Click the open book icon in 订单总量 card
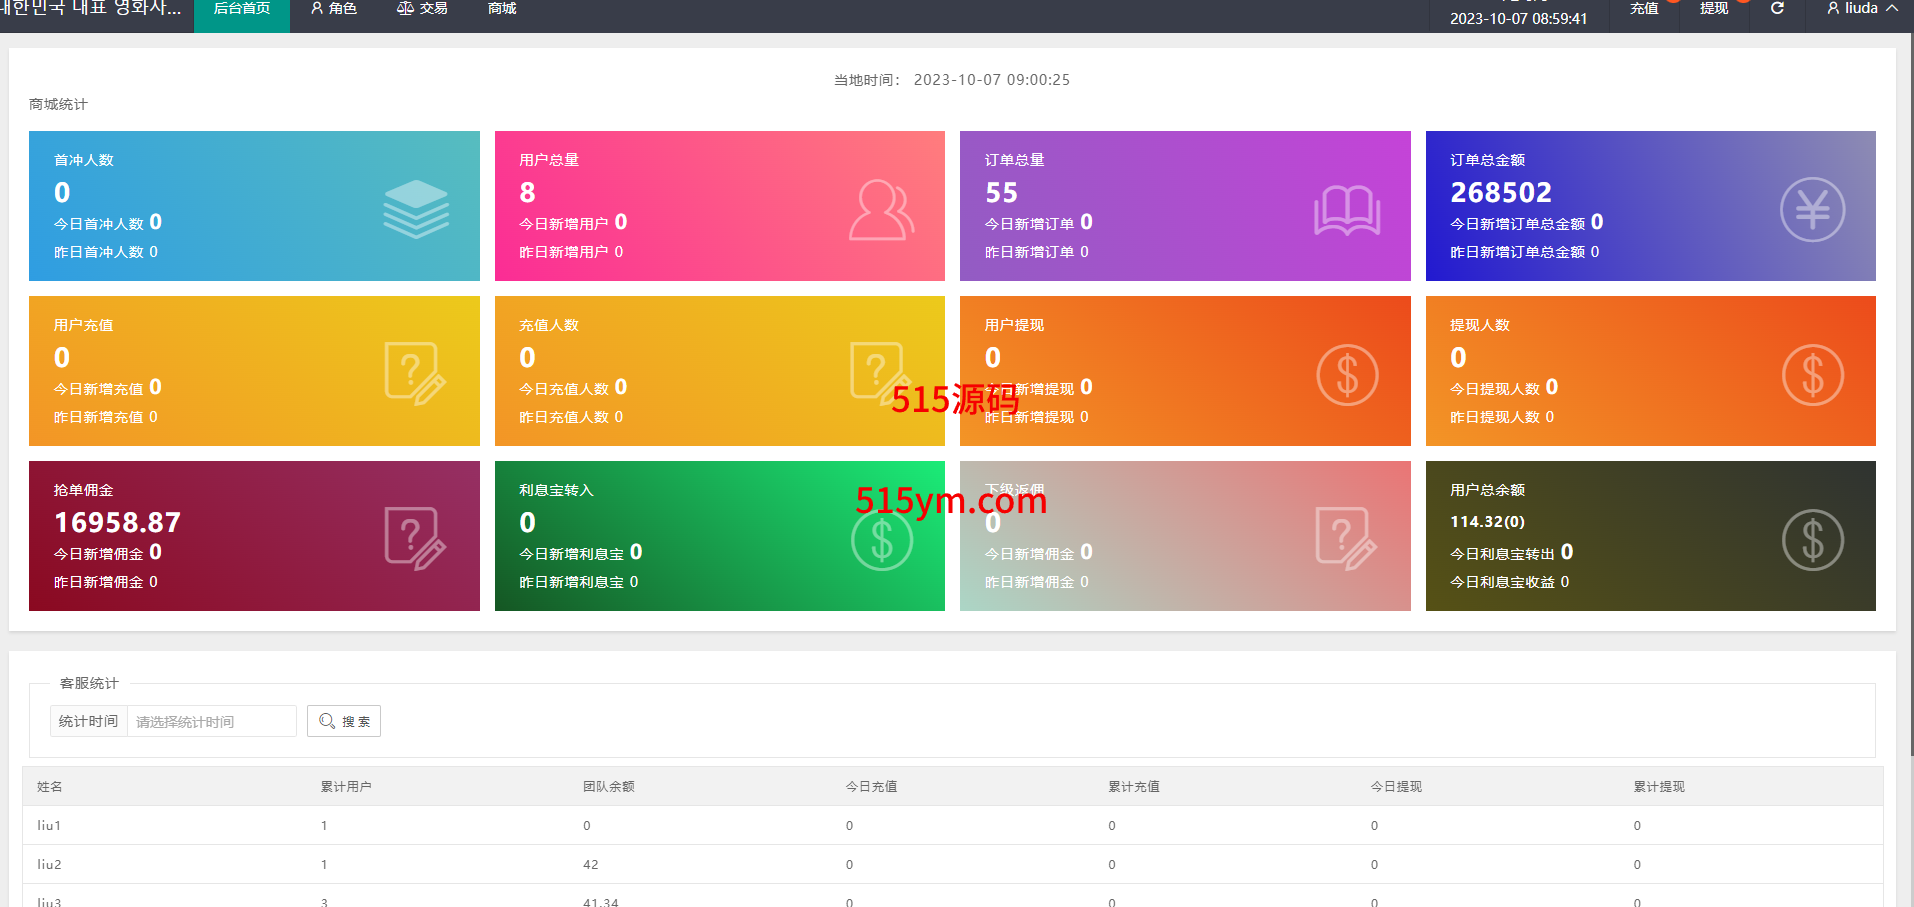 pos(1347,210)
